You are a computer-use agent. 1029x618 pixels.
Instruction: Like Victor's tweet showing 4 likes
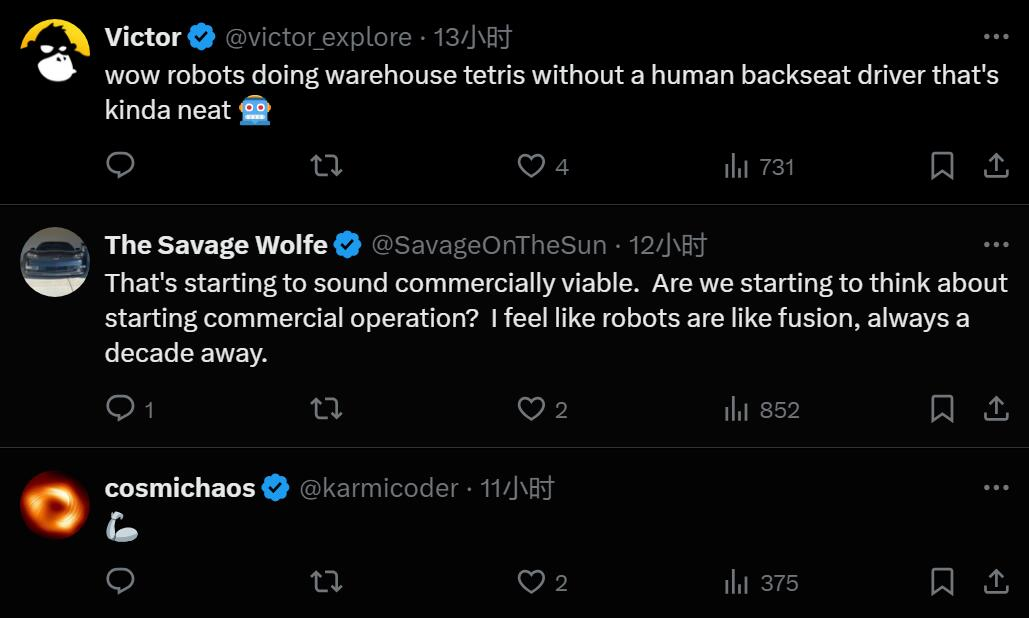pyautogui.click(x=543, y=166)
